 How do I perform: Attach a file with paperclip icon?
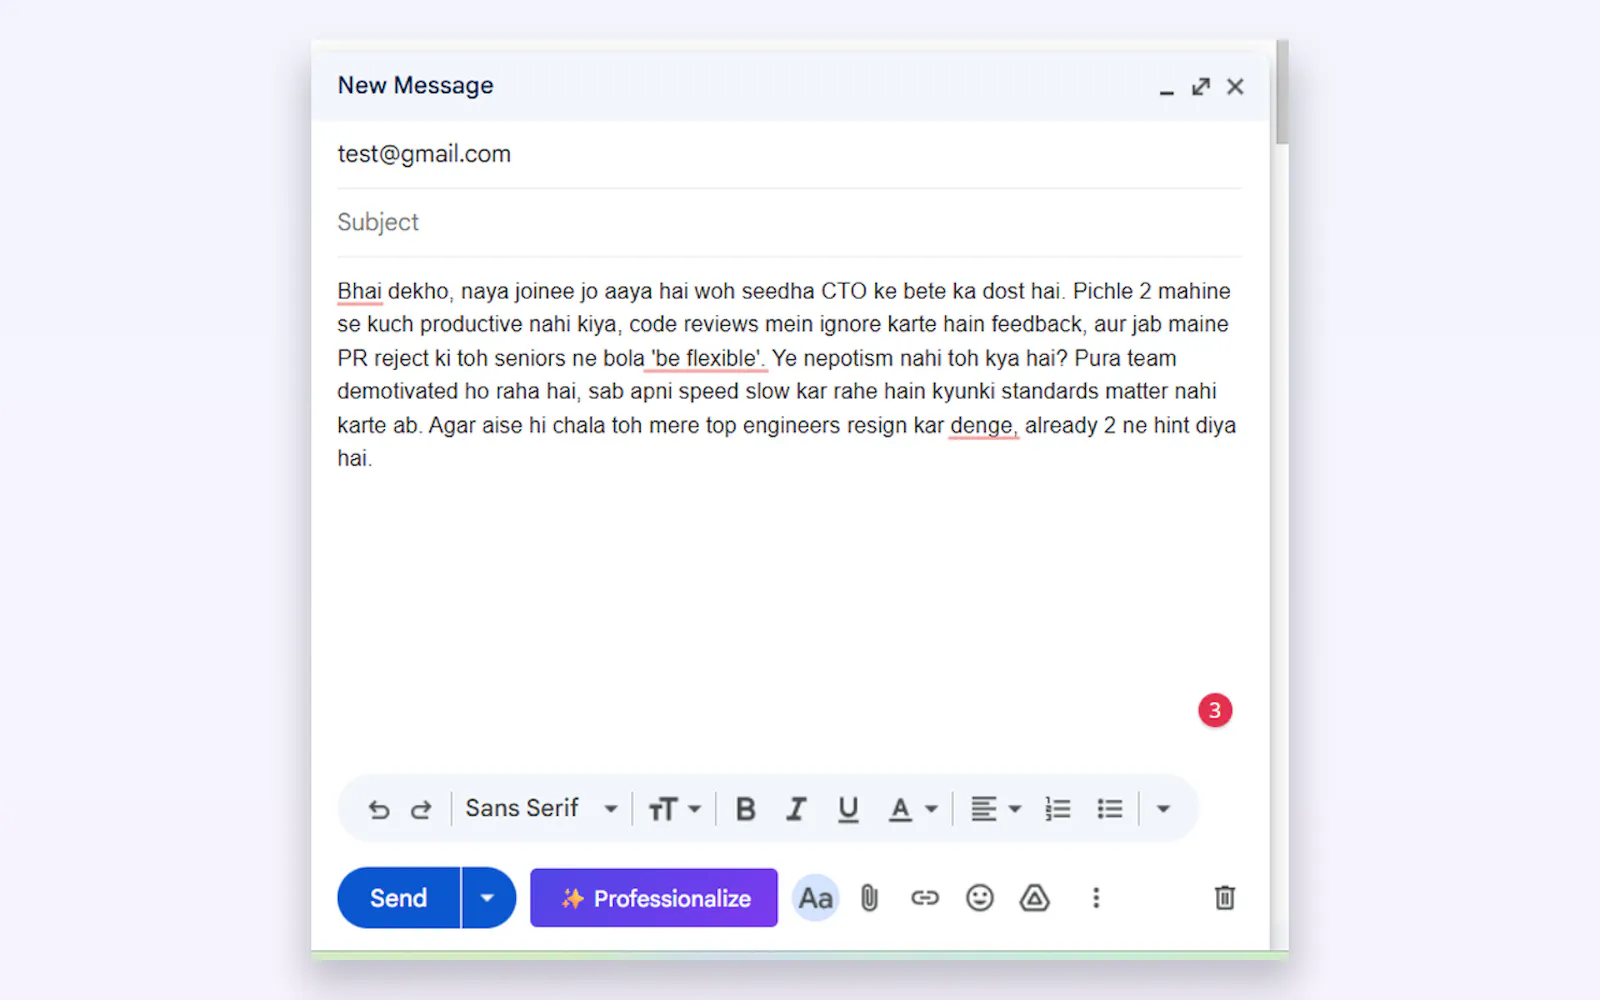(x=870, y=898)
